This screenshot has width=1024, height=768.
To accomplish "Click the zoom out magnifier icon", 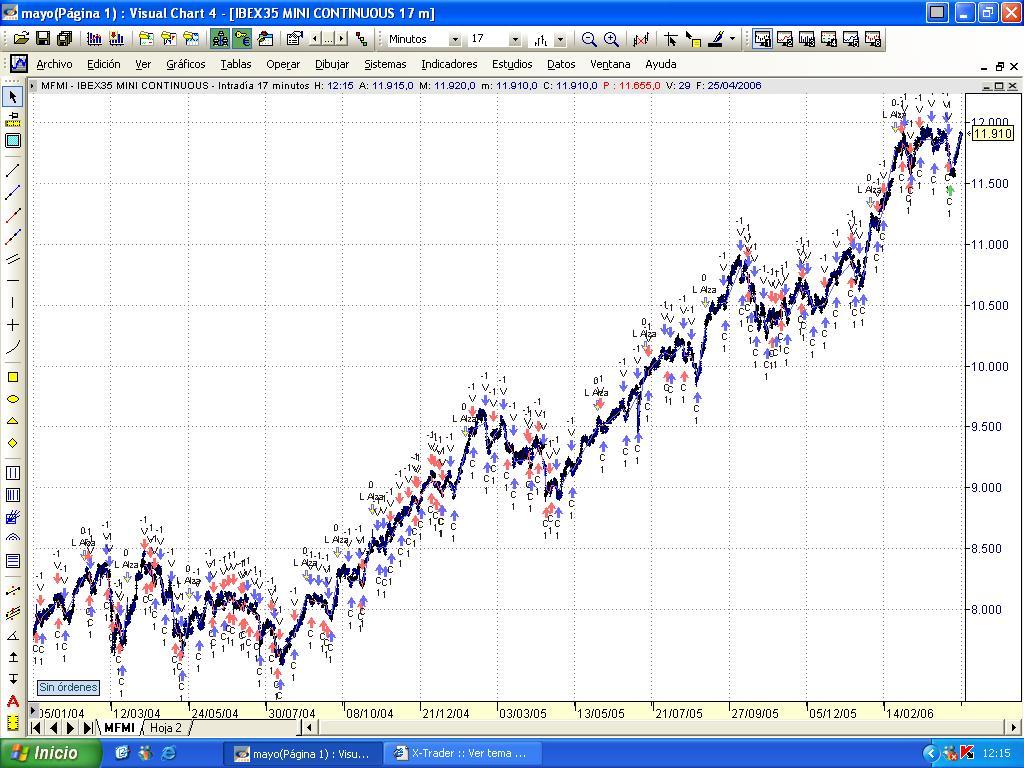I will click(589, 39).
